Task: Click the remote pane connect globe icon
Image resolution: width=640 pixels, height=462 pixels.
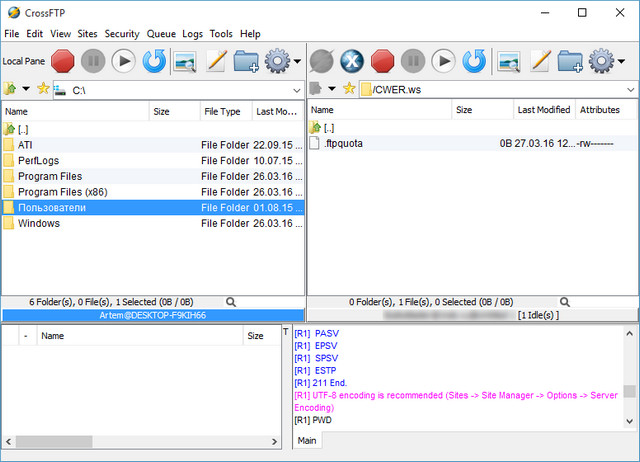Action: click(x=321, y=61)
